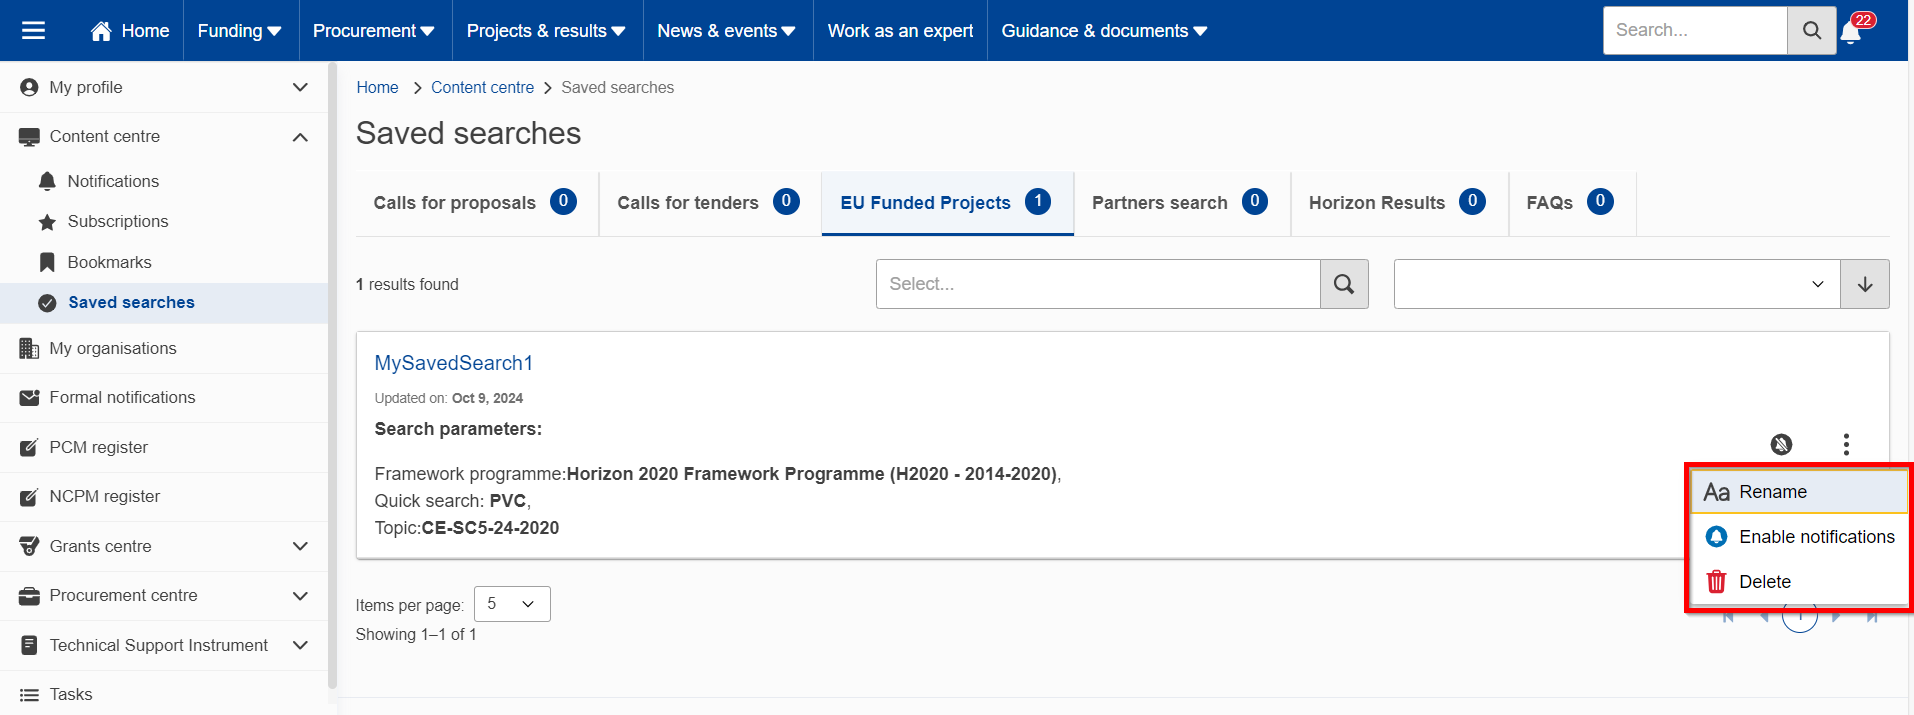Switch to Partners search tab
The image size is (1914, 715).
[1182, 203]
